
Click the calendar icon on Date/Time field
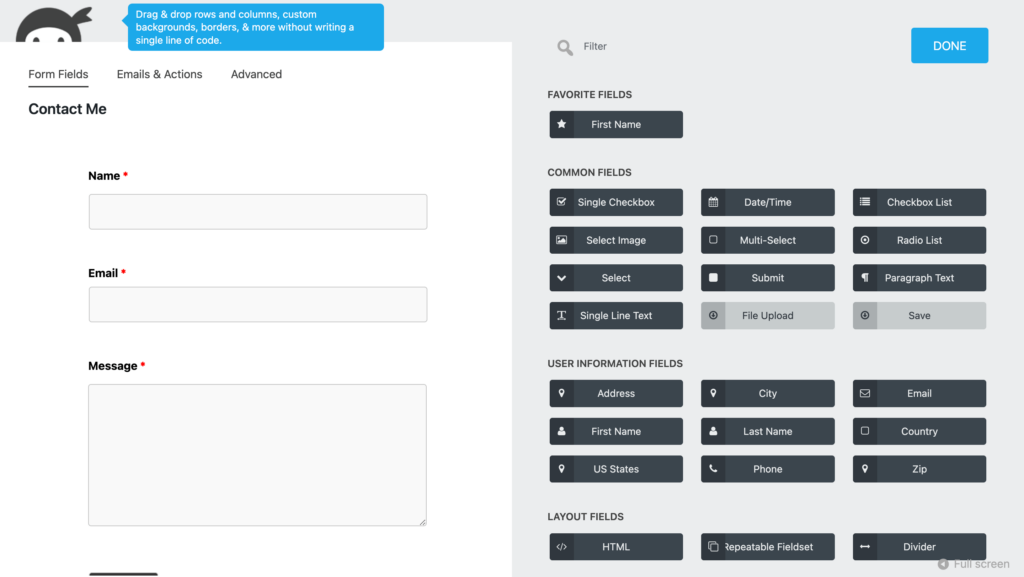(x=713, y=202)
